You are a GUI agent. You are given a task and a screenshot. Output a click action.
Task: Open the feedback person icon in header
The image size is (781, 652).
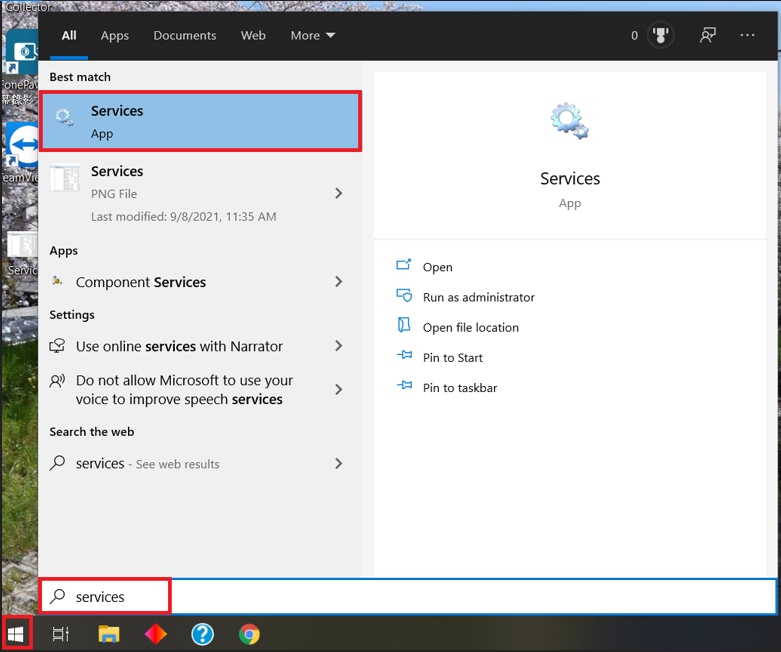coord(707,35)
